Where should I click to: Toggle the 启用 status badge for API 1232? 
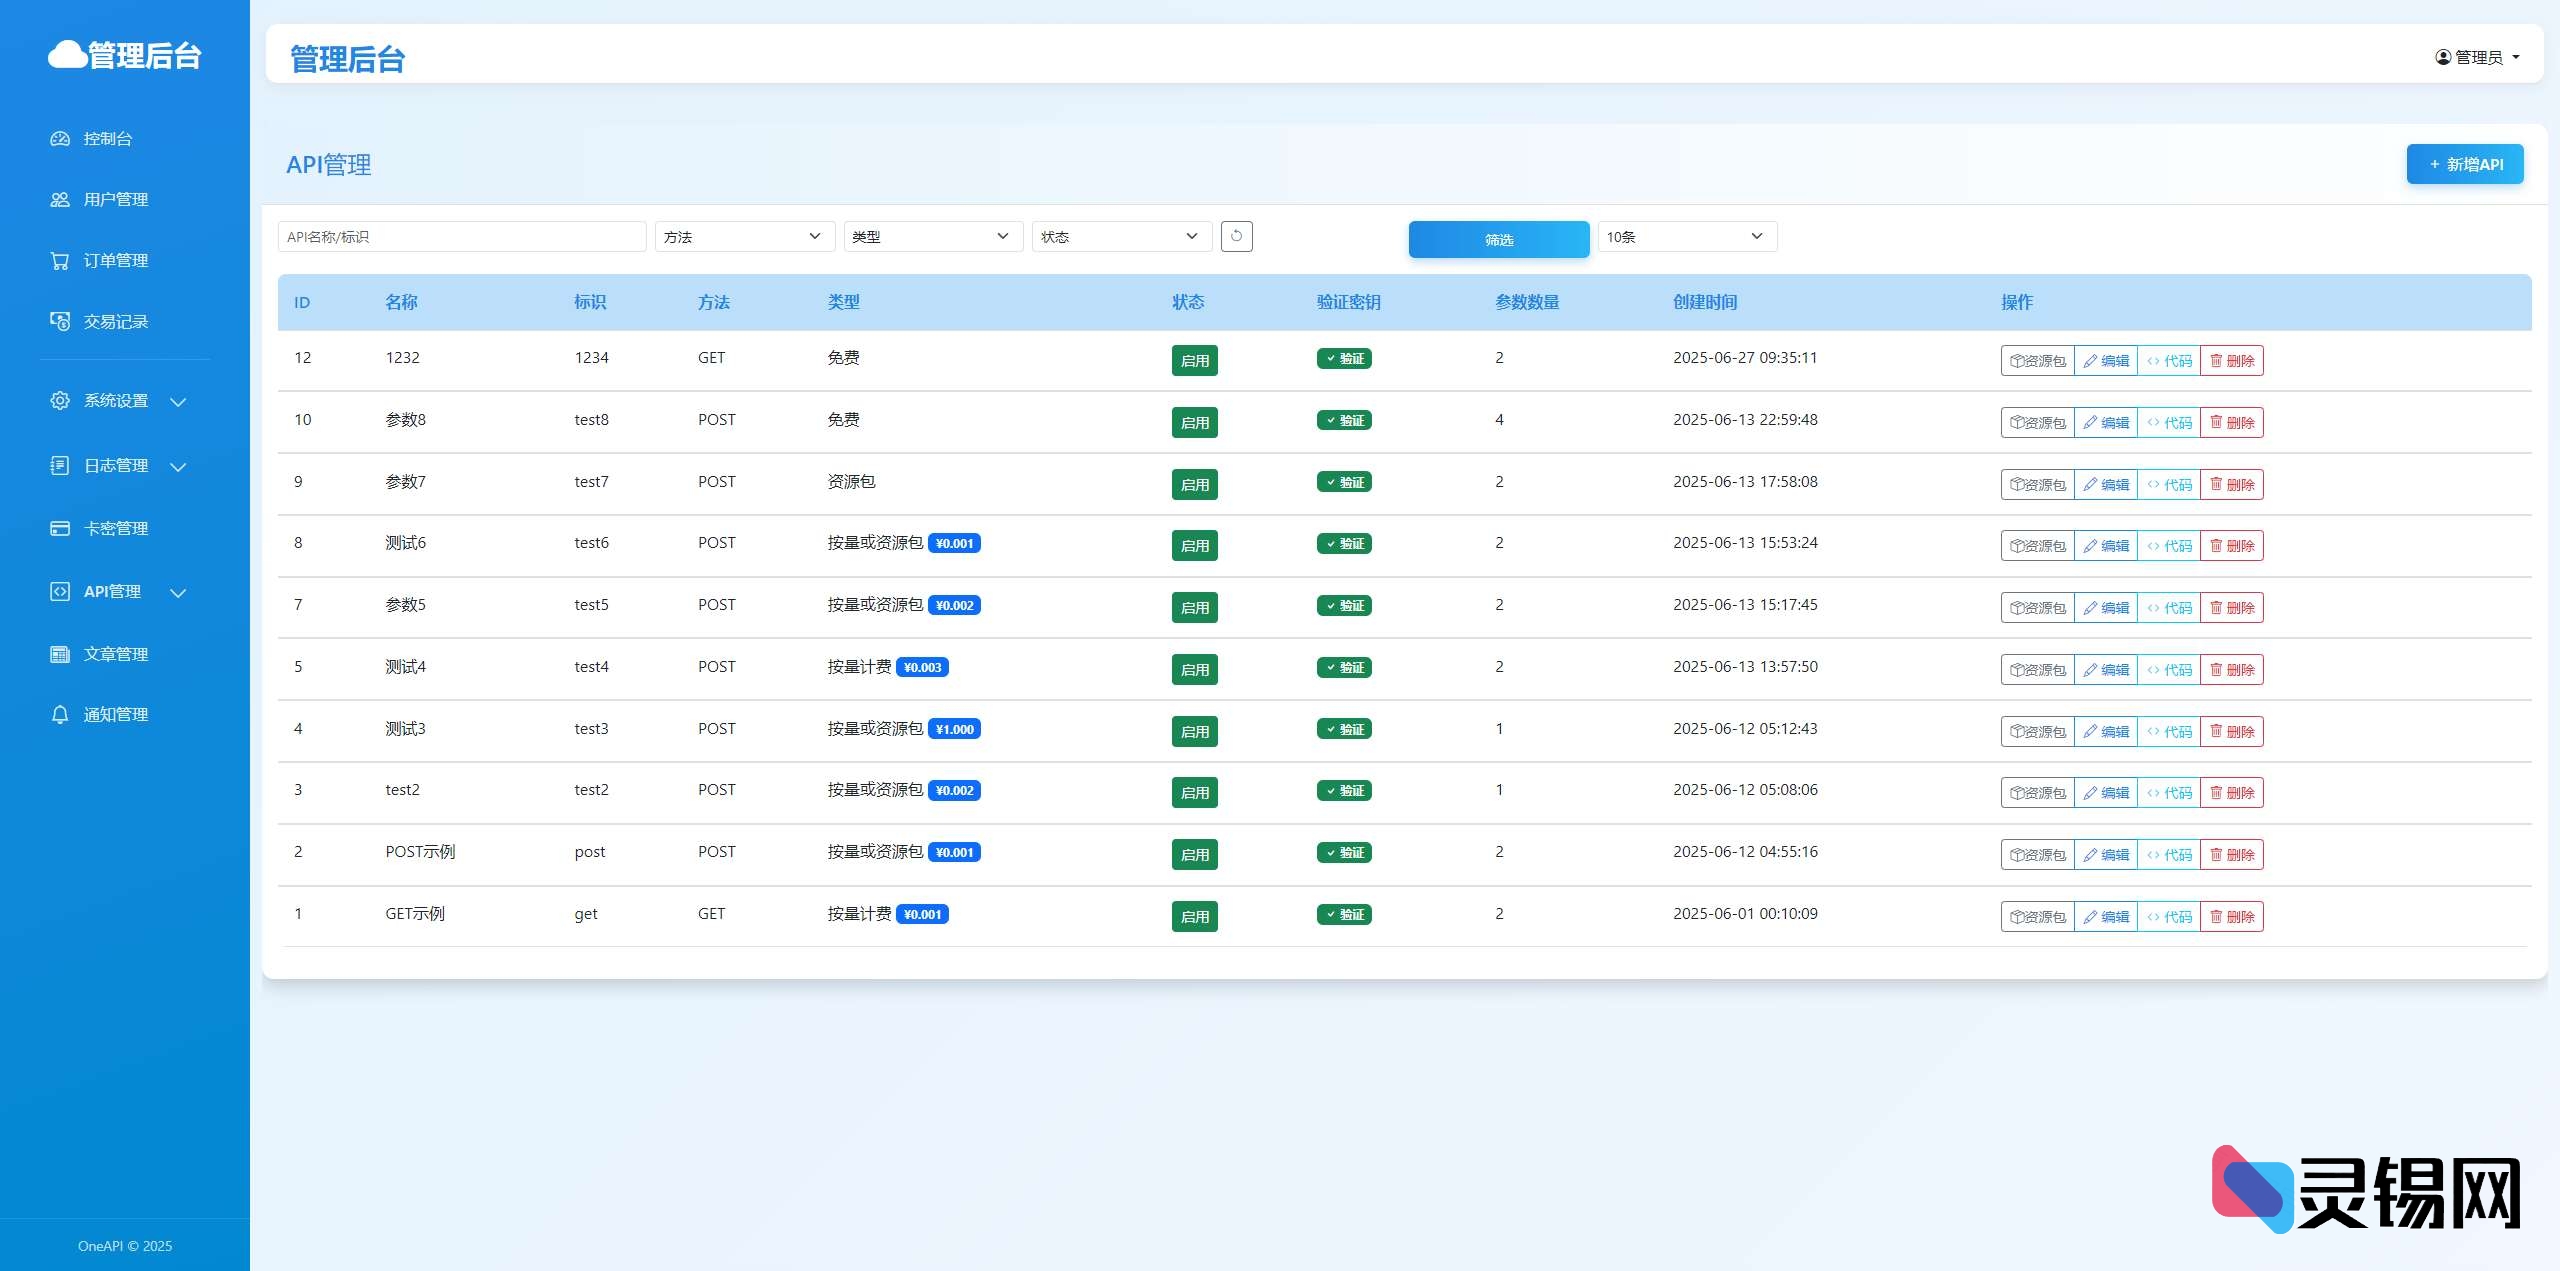(1194, 361)
